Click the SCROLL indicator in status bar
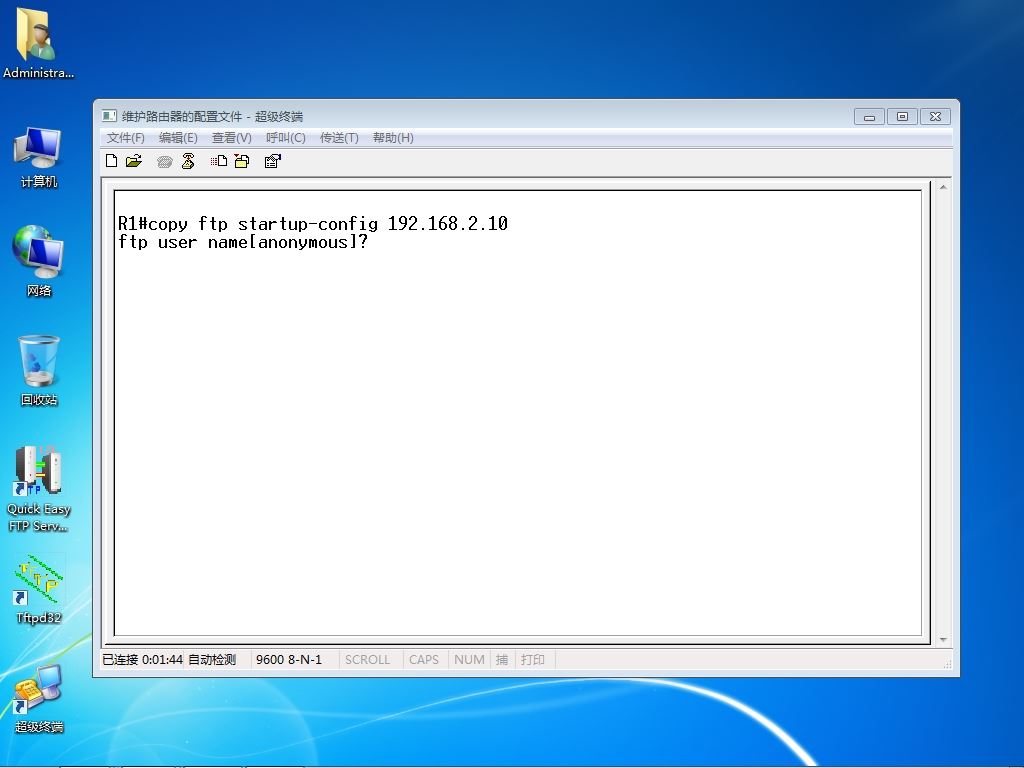Image resolution: width=1024 pixels, height=768 pixels. [x=367, y=660]
